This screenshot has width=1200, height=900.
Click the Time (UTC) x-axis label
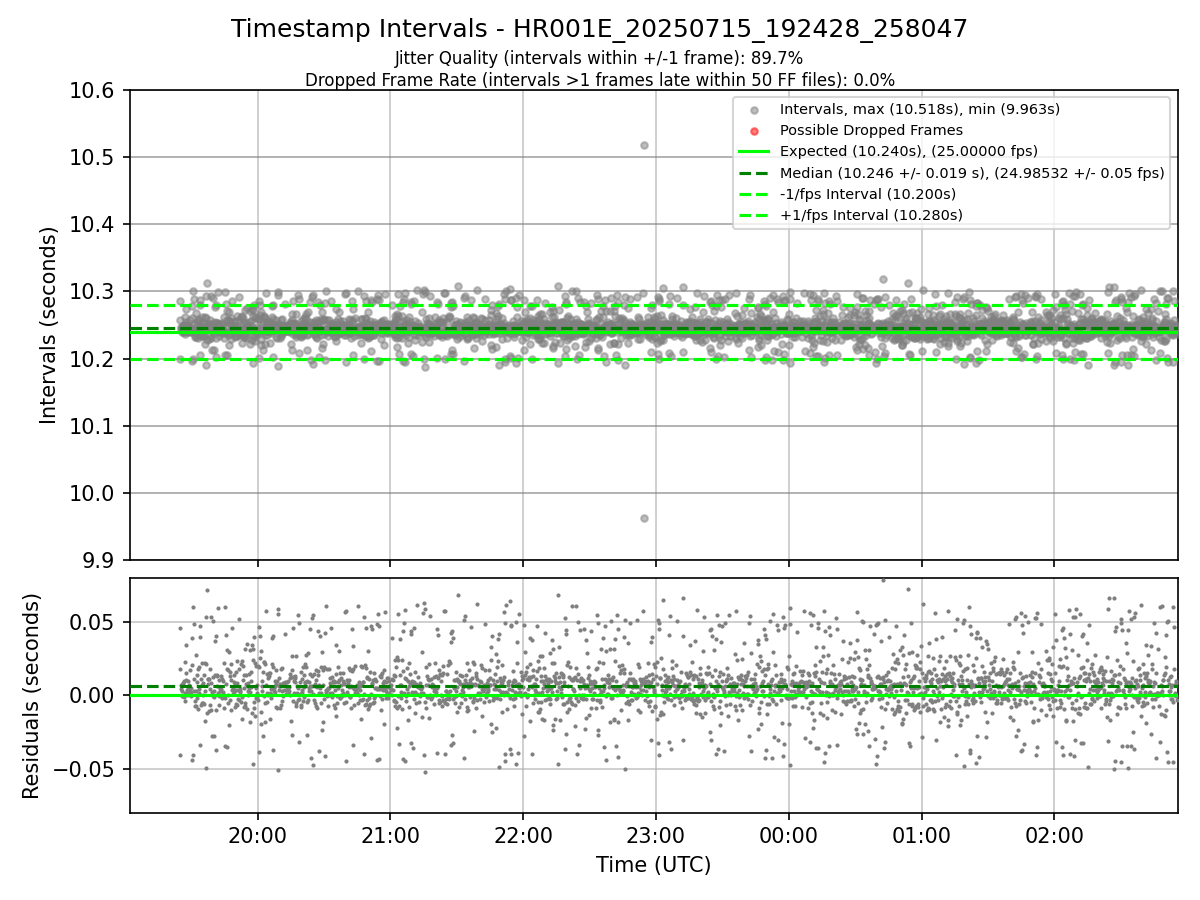(x=653, y=865)
